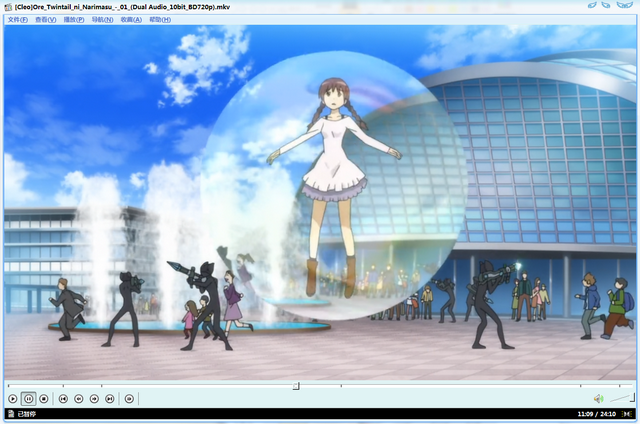
Task: Mute audio via the speaker icon
Action: 598,399
